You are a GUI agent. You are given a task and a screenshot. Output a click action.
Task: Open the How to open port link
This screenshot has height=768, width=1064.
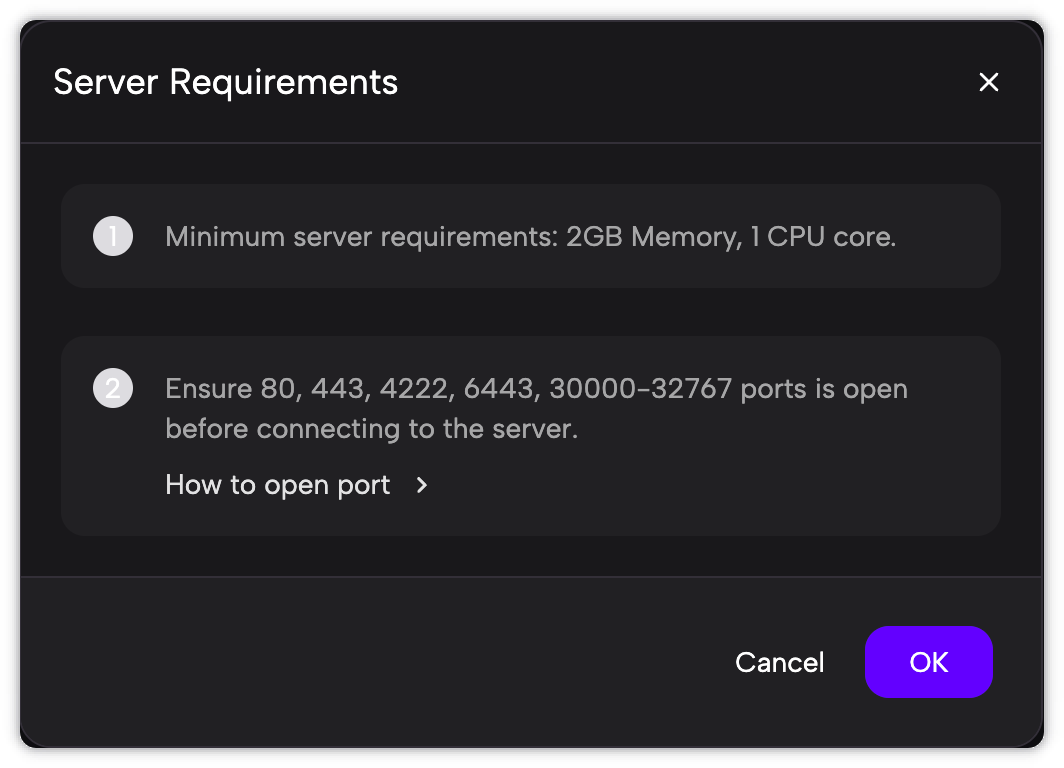[x=278, y=485]
